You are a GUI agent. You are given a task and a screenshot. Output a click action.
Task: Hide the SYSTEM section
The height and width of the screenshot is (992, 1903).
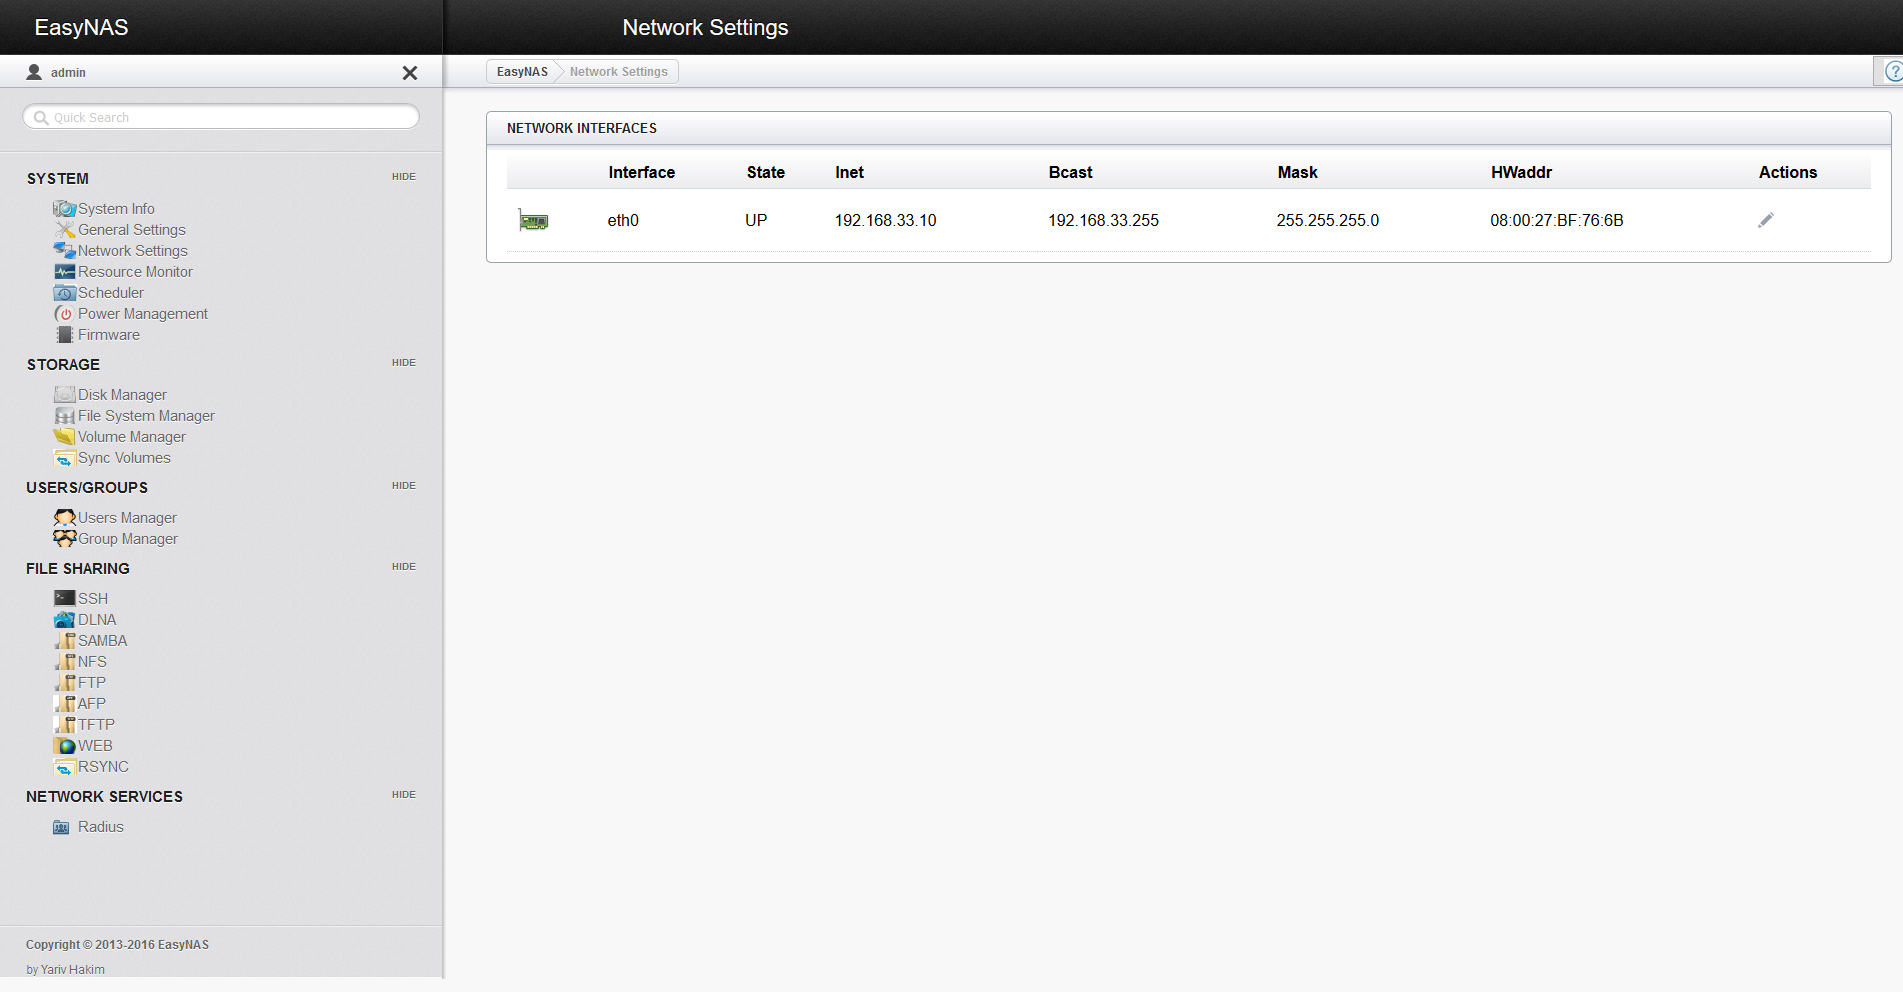pyautogui.click(x=404, y=177)
